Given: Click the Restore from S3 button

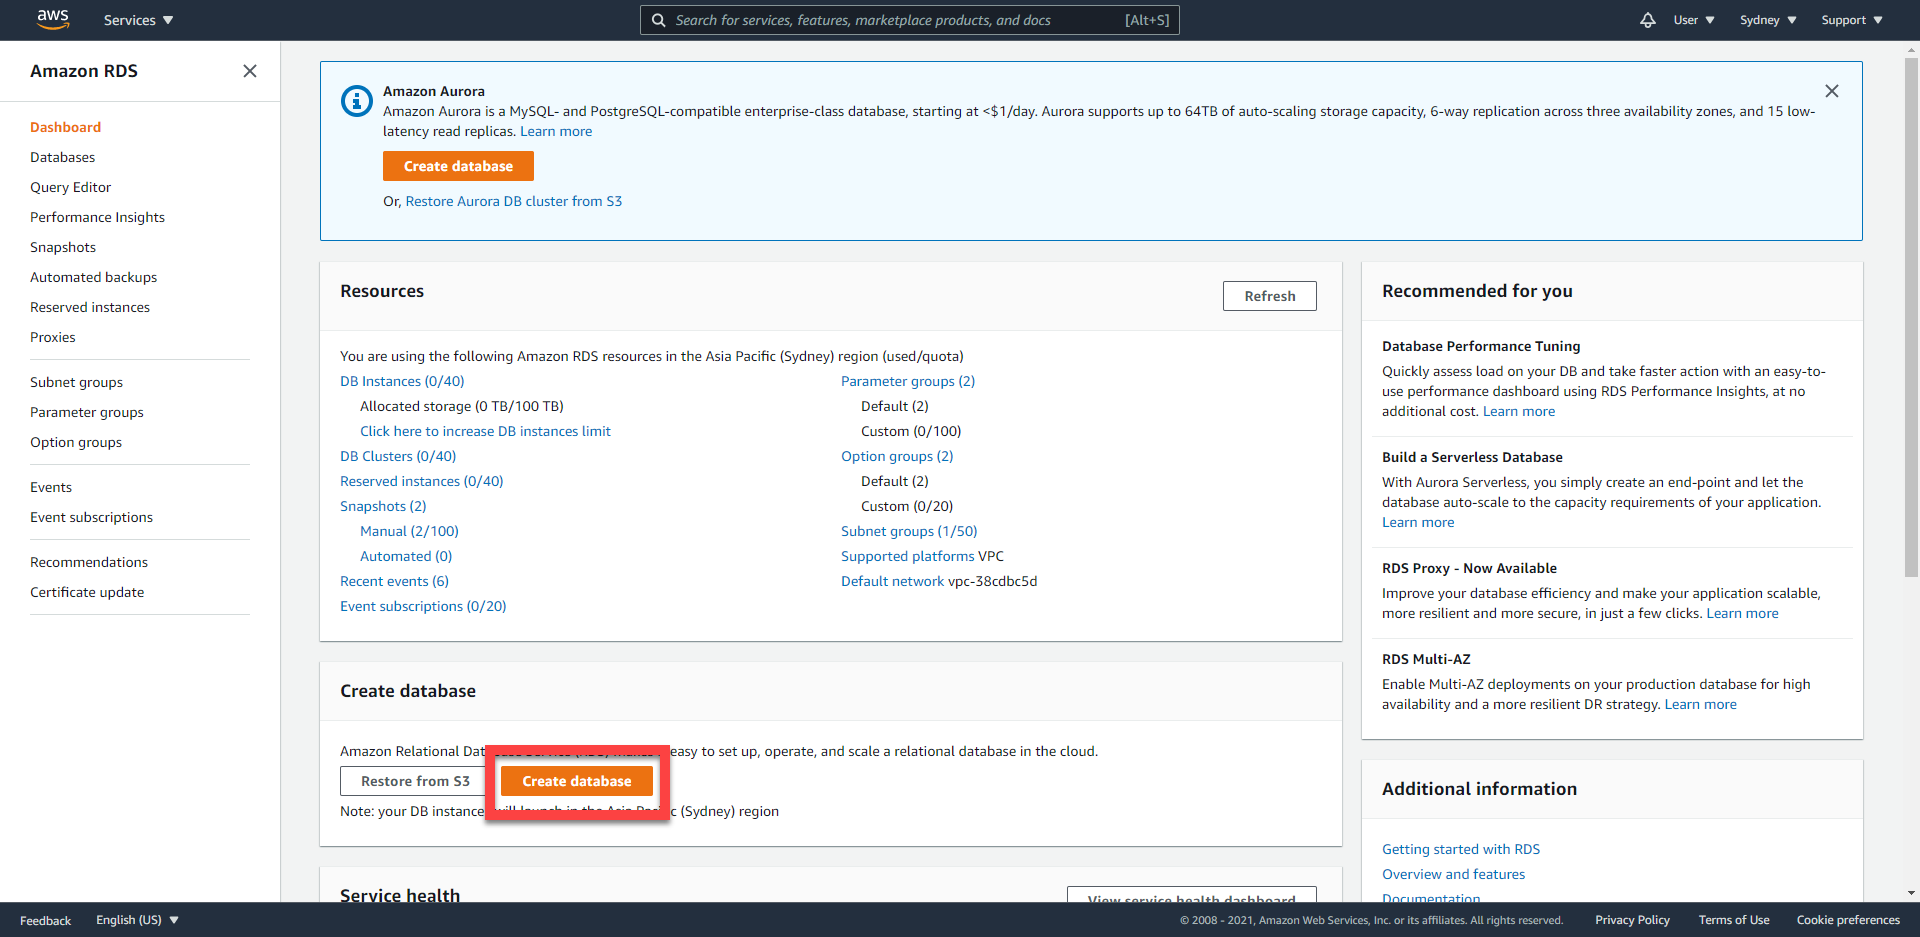Looking at the screenshot, I should pyautogui.click(x=413, y=781).
